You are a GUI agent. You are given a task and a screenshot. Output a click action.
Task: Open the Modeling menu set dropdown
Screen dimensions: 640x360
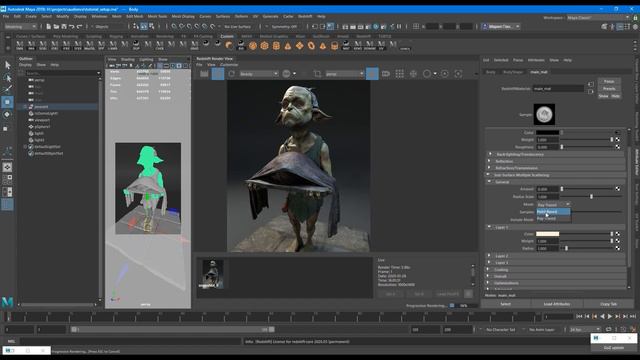click(x=20, y=27)
